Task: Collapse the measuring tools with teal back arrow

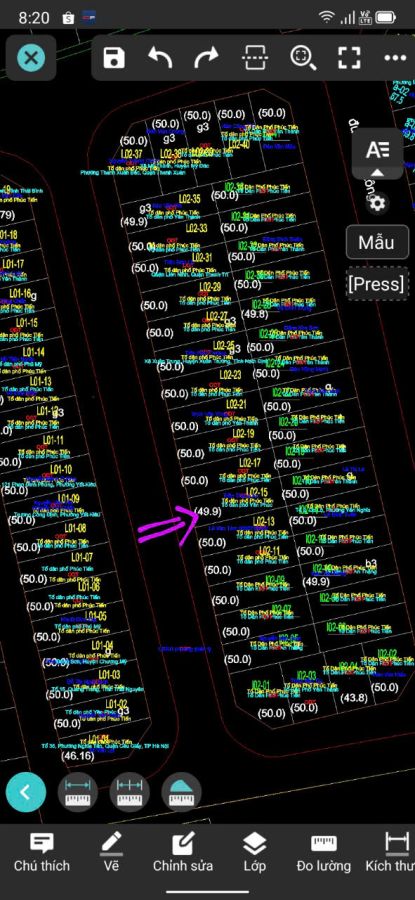Action: click(25, 792)
